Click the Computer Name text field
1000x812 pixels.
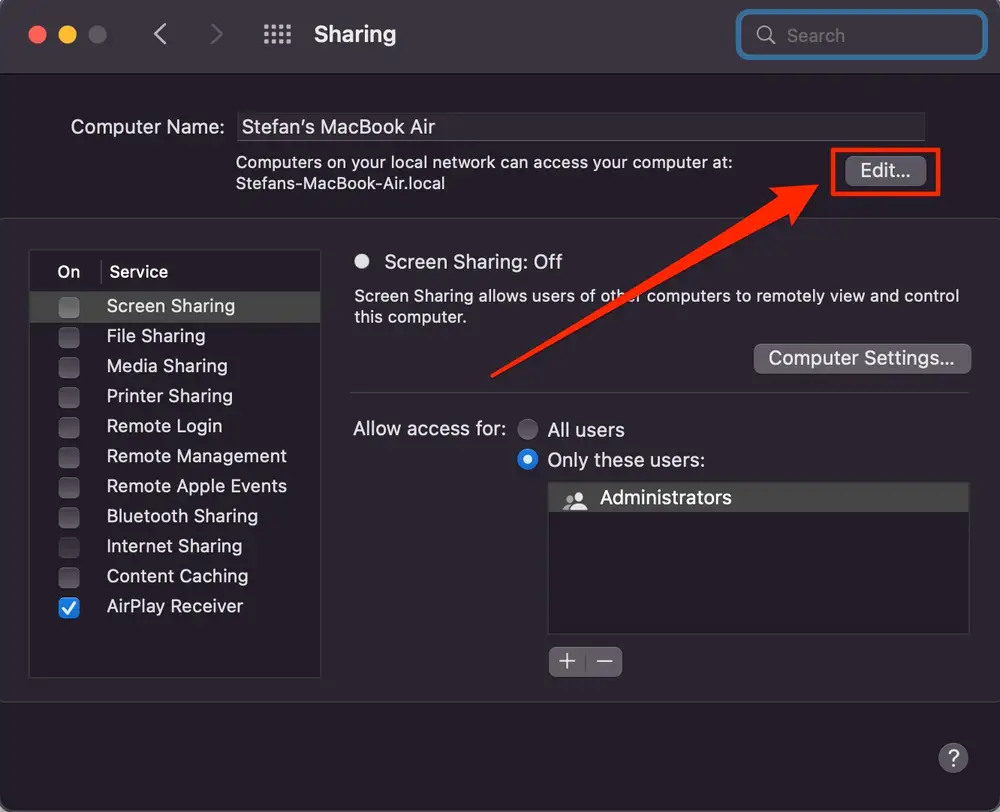[x=580, y=126]
